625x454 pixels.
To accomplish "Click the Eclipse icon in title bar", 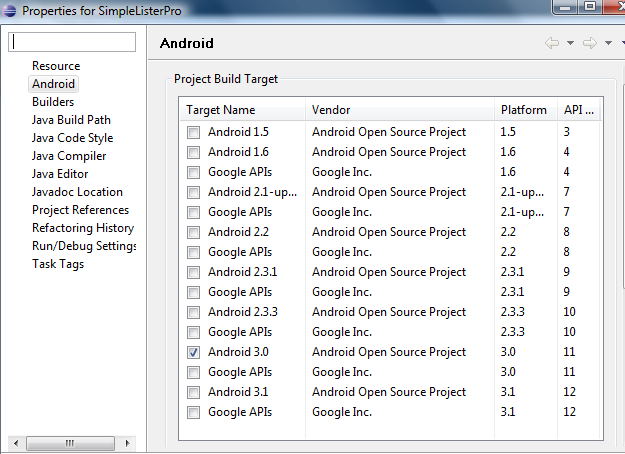I will 10,10.
